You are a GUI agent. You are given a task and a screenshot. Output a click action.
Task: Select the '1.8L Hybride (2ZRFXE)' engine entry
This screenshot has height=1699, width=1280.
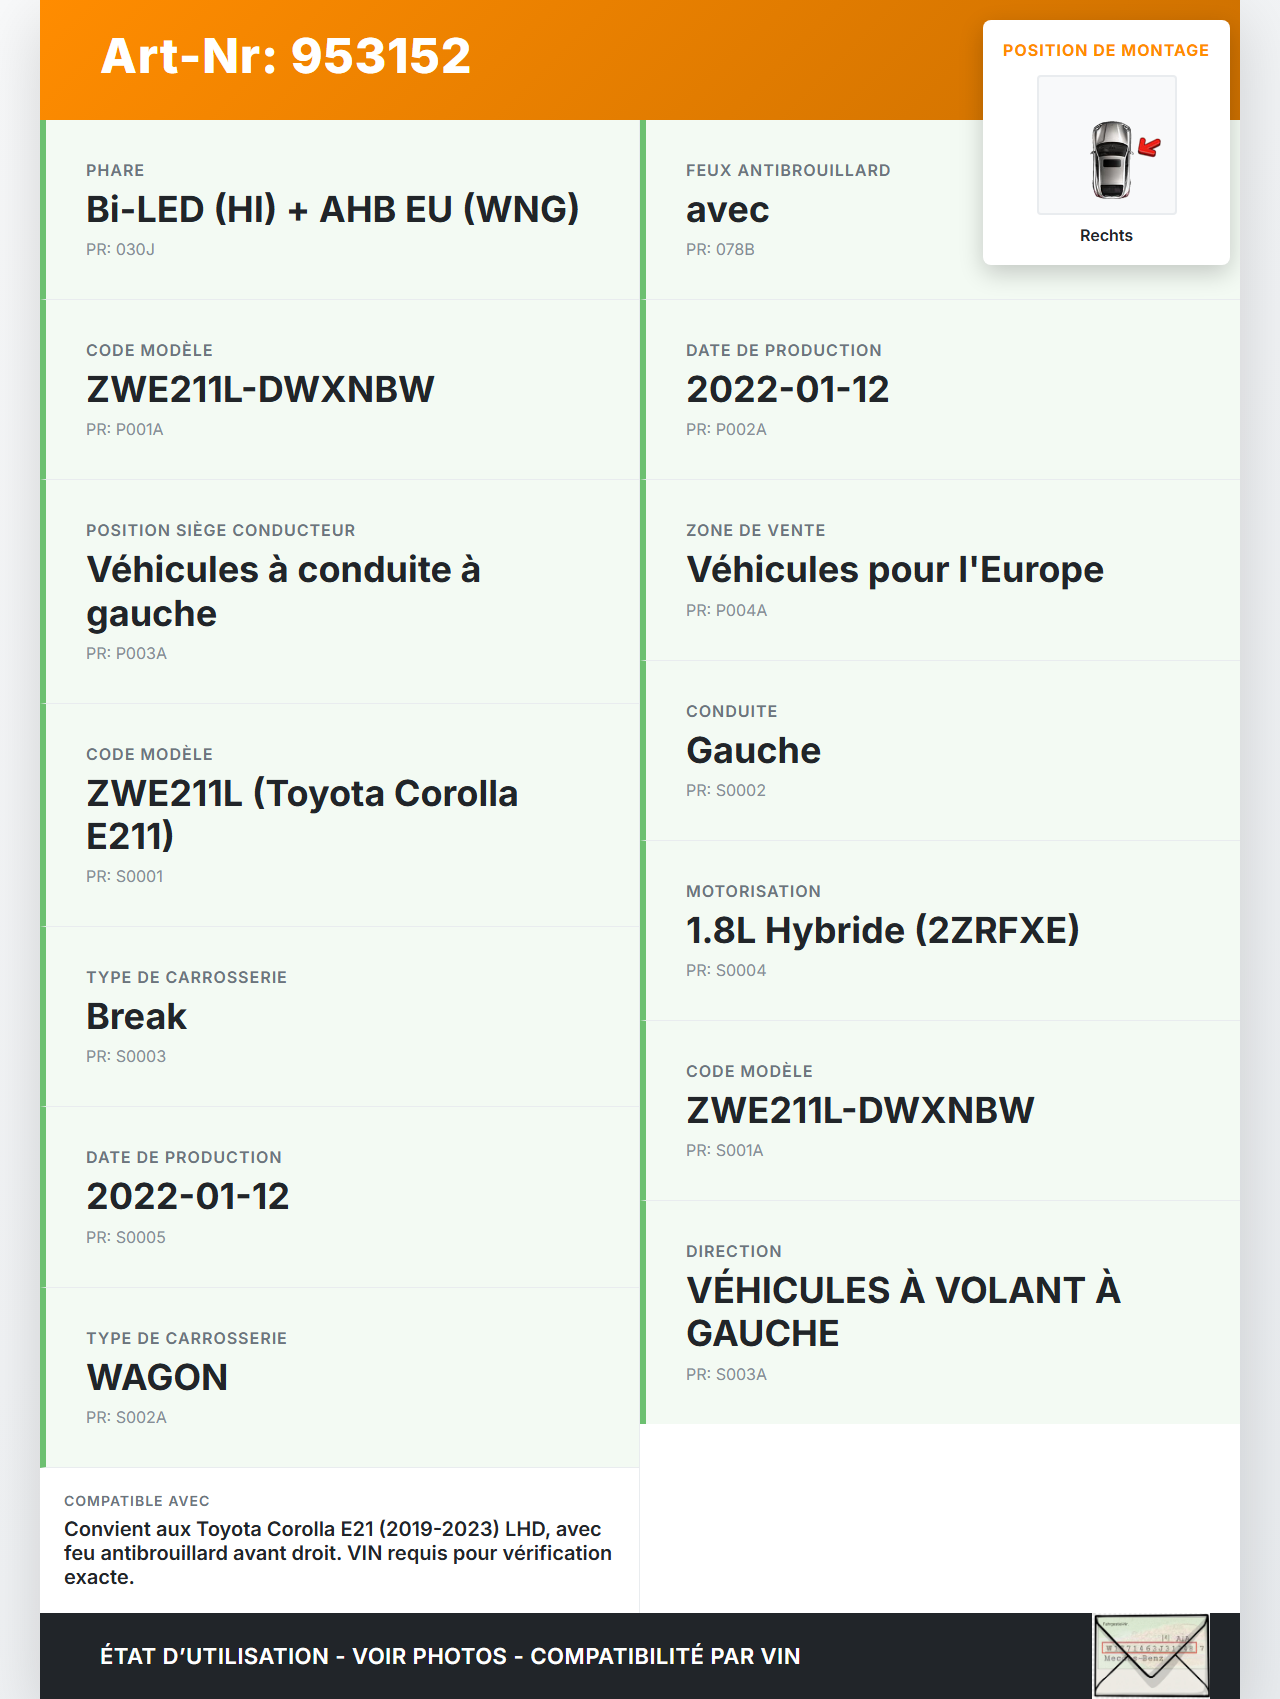[x=882, y=931]
